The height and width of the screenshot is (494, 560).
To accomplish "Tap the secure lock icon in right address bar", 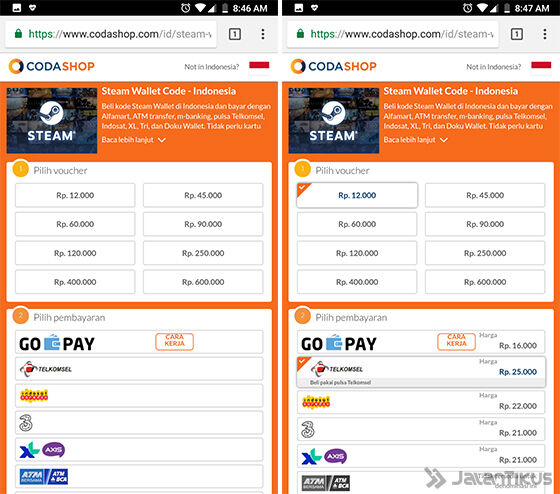I will point(300,34).
